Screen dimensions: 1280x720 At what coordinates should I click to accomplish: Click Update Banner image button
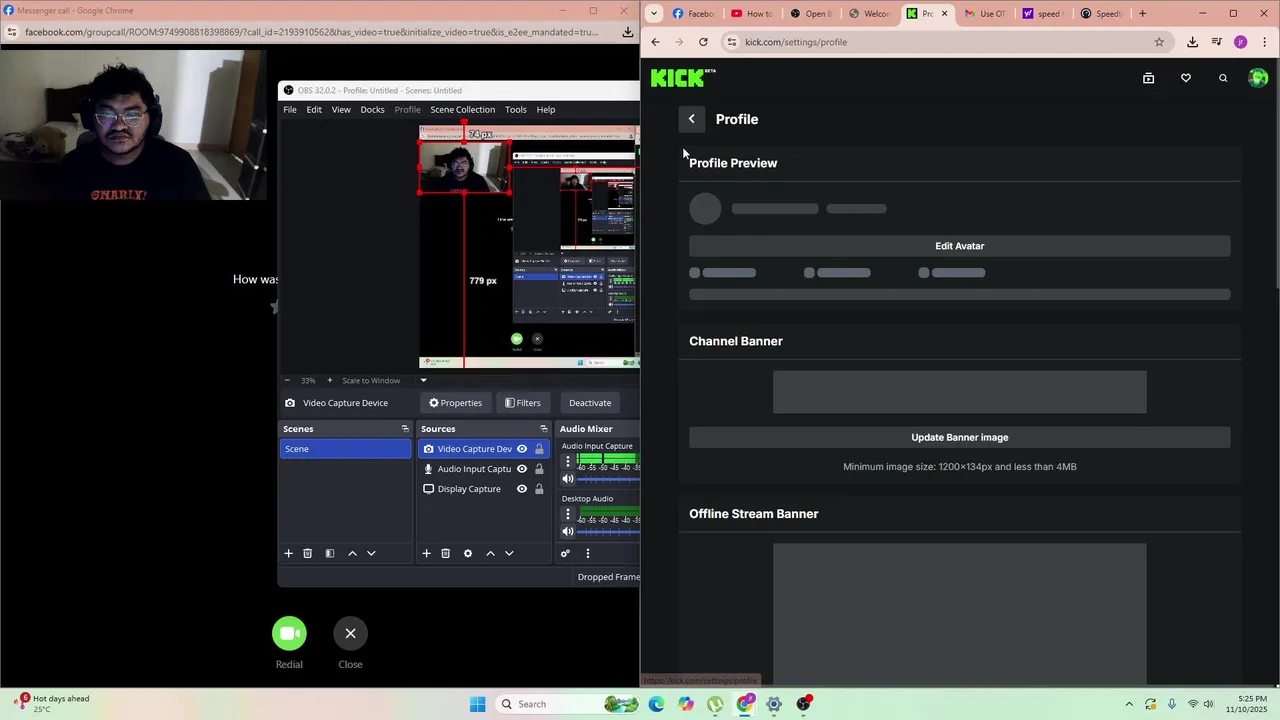960,437
